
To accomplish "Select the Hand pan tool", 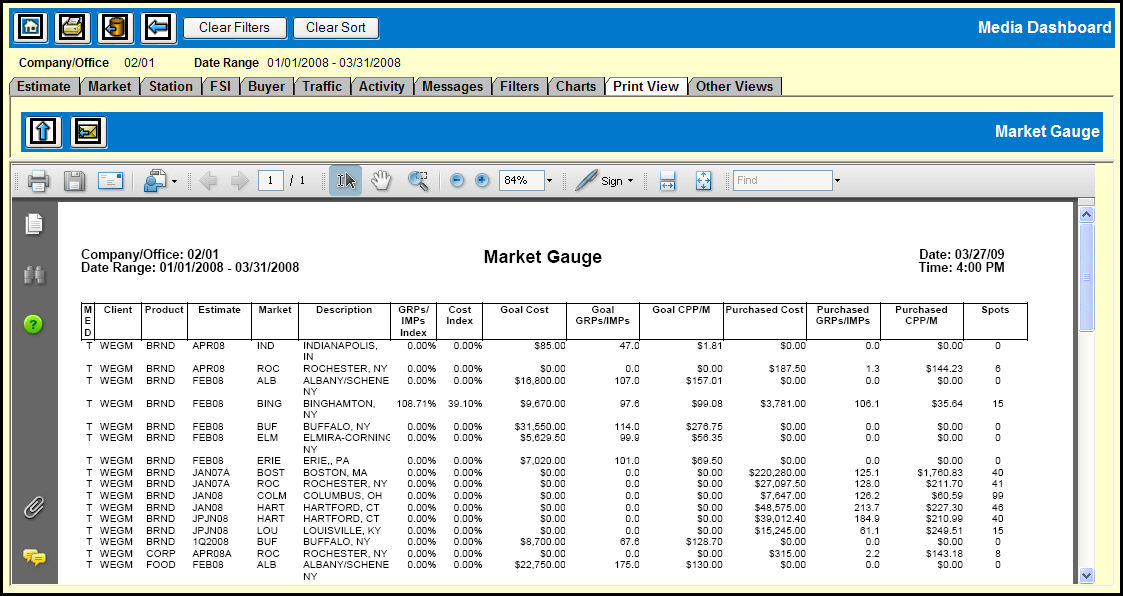I will click(x=381, y=181).
